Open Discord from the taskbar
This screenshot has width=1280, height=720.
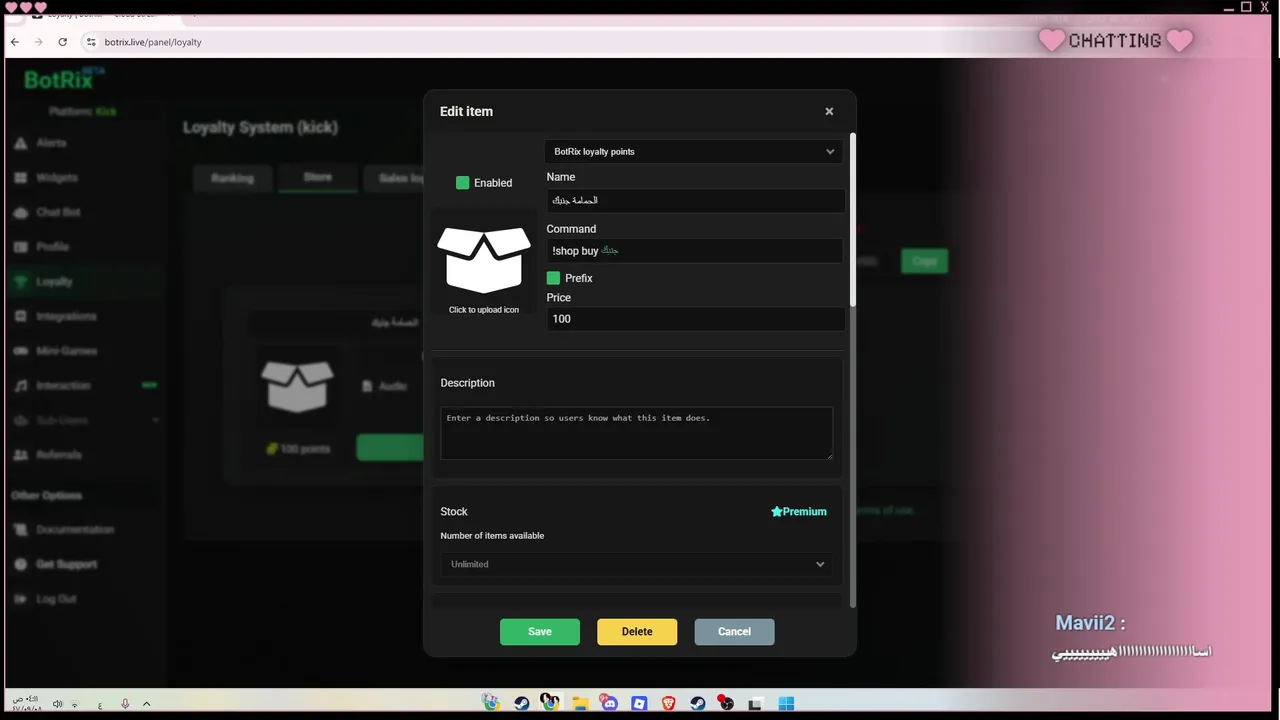click(x=610, y=703)
